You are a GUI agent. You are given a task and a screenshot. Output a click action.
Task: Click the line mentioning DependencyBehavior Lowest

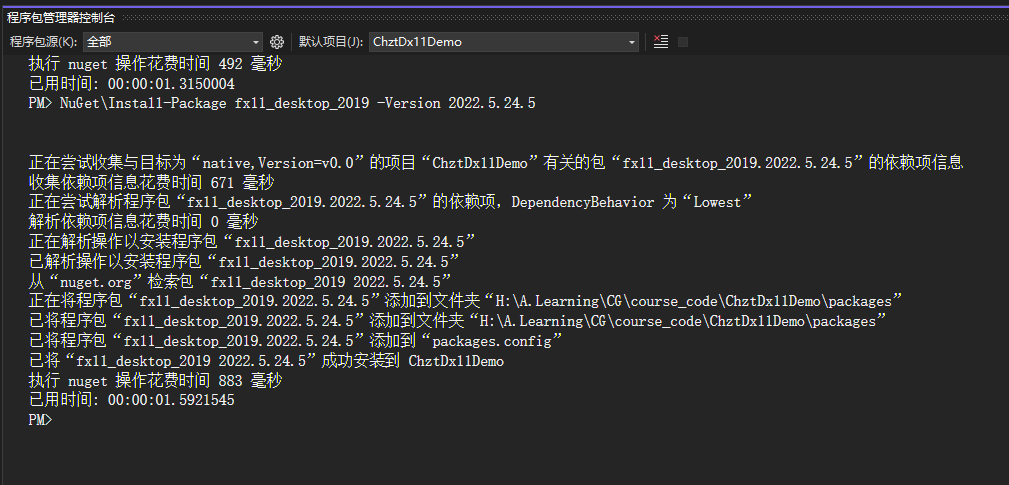coord(390,202)
